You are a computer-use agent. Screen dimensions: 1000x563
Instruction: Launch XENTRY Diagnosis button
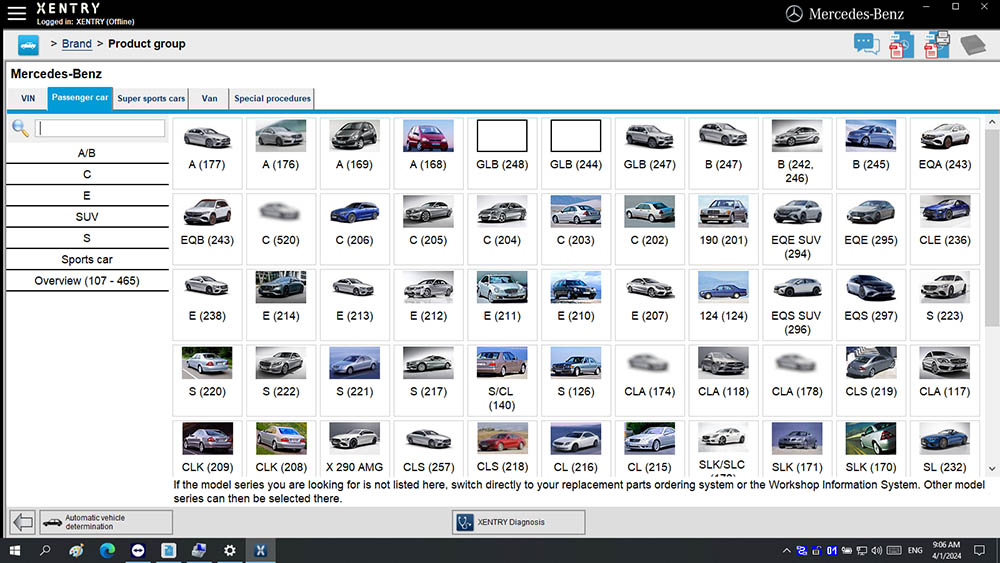pos(518,522)
